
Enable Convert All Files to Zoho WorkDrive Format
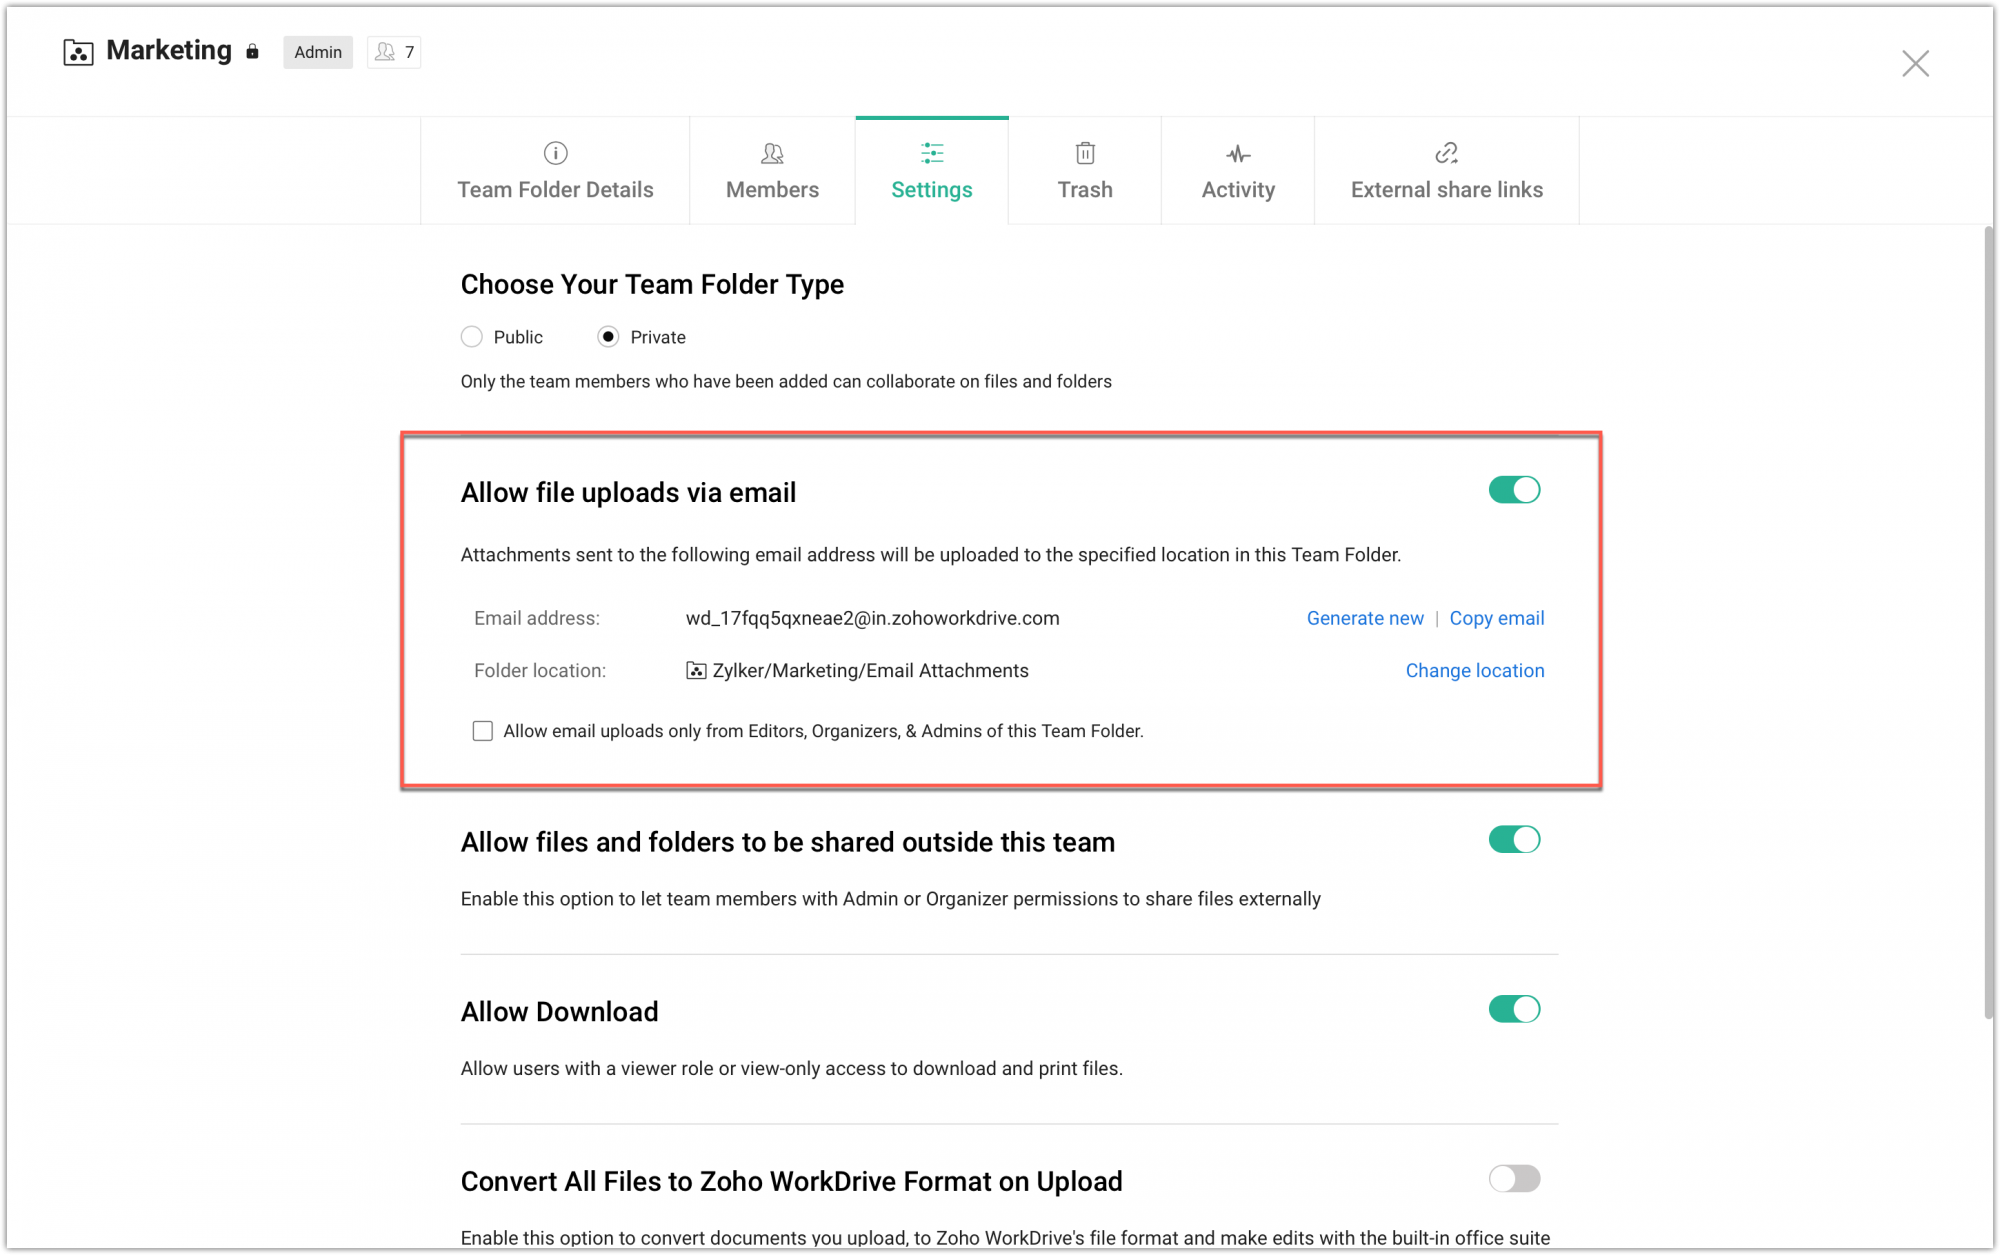pos(1514,1180)
